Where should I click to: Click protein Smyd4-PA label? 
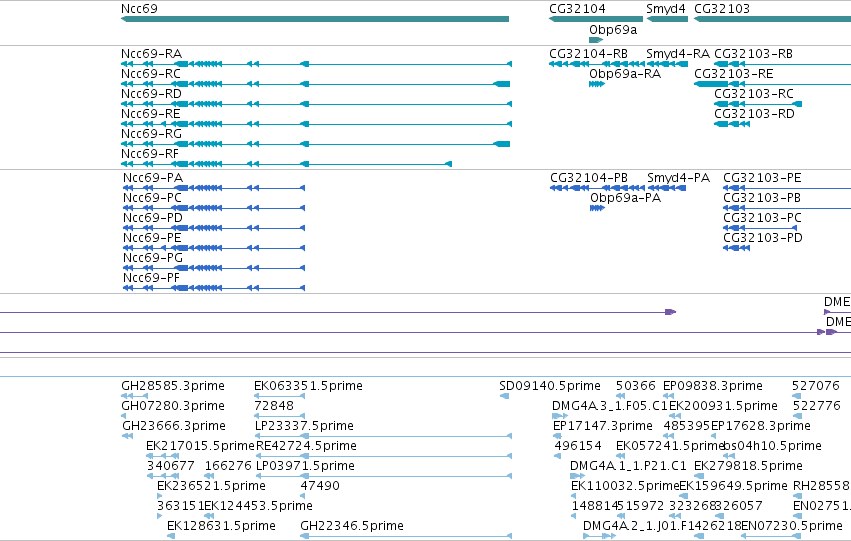678,178
